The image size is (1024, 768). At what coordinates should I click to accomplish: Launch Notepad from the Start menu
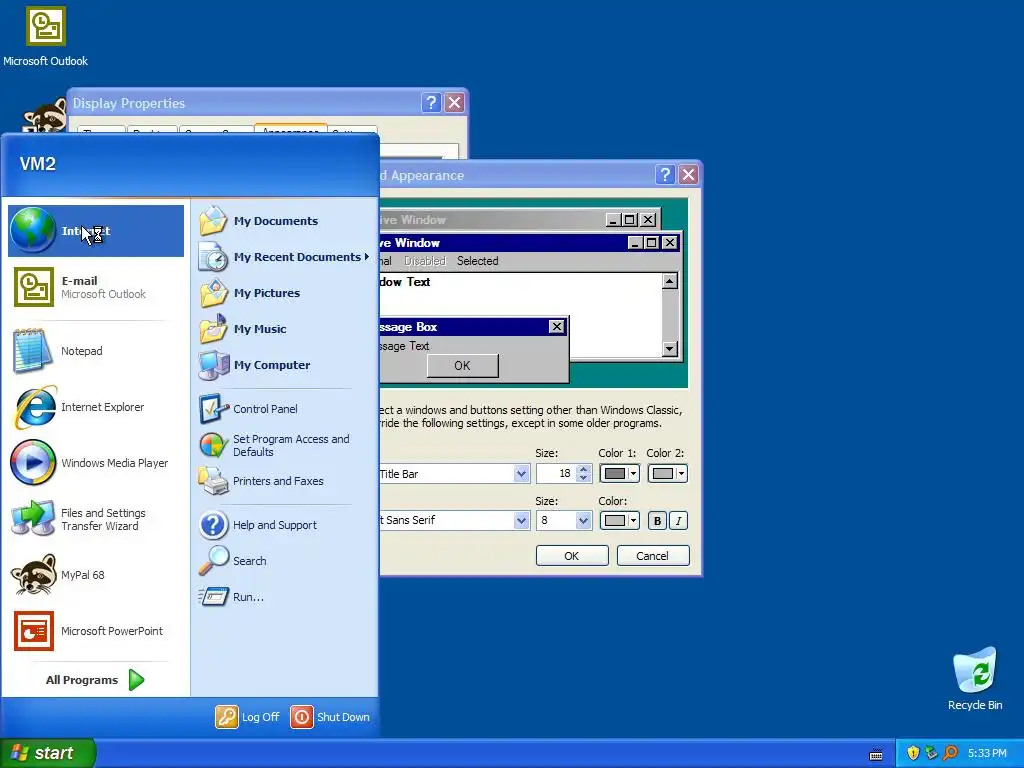tap(95, 351)
